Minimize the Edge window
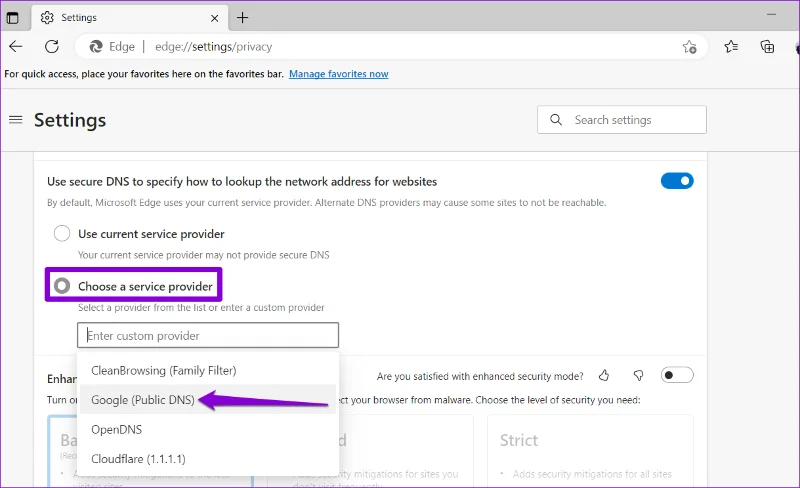800x488 pixels. [x=771, y=15]
